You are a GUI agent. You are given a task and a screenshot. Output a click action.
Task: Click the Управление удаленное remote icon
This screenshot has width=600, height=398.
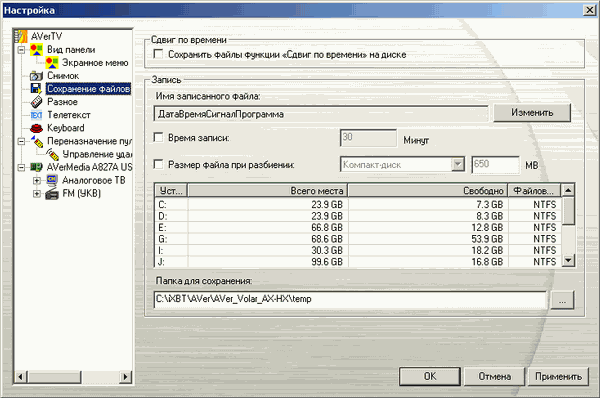52,154
